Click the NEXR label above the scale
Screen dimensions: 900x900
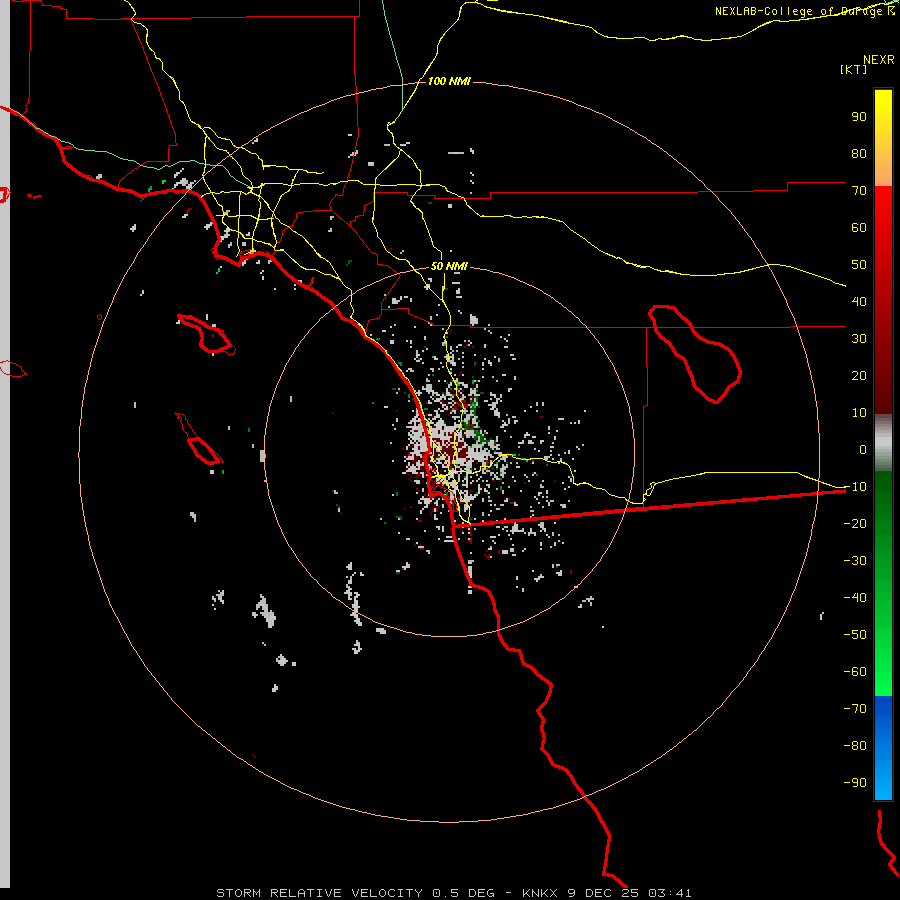pos(879,60)
